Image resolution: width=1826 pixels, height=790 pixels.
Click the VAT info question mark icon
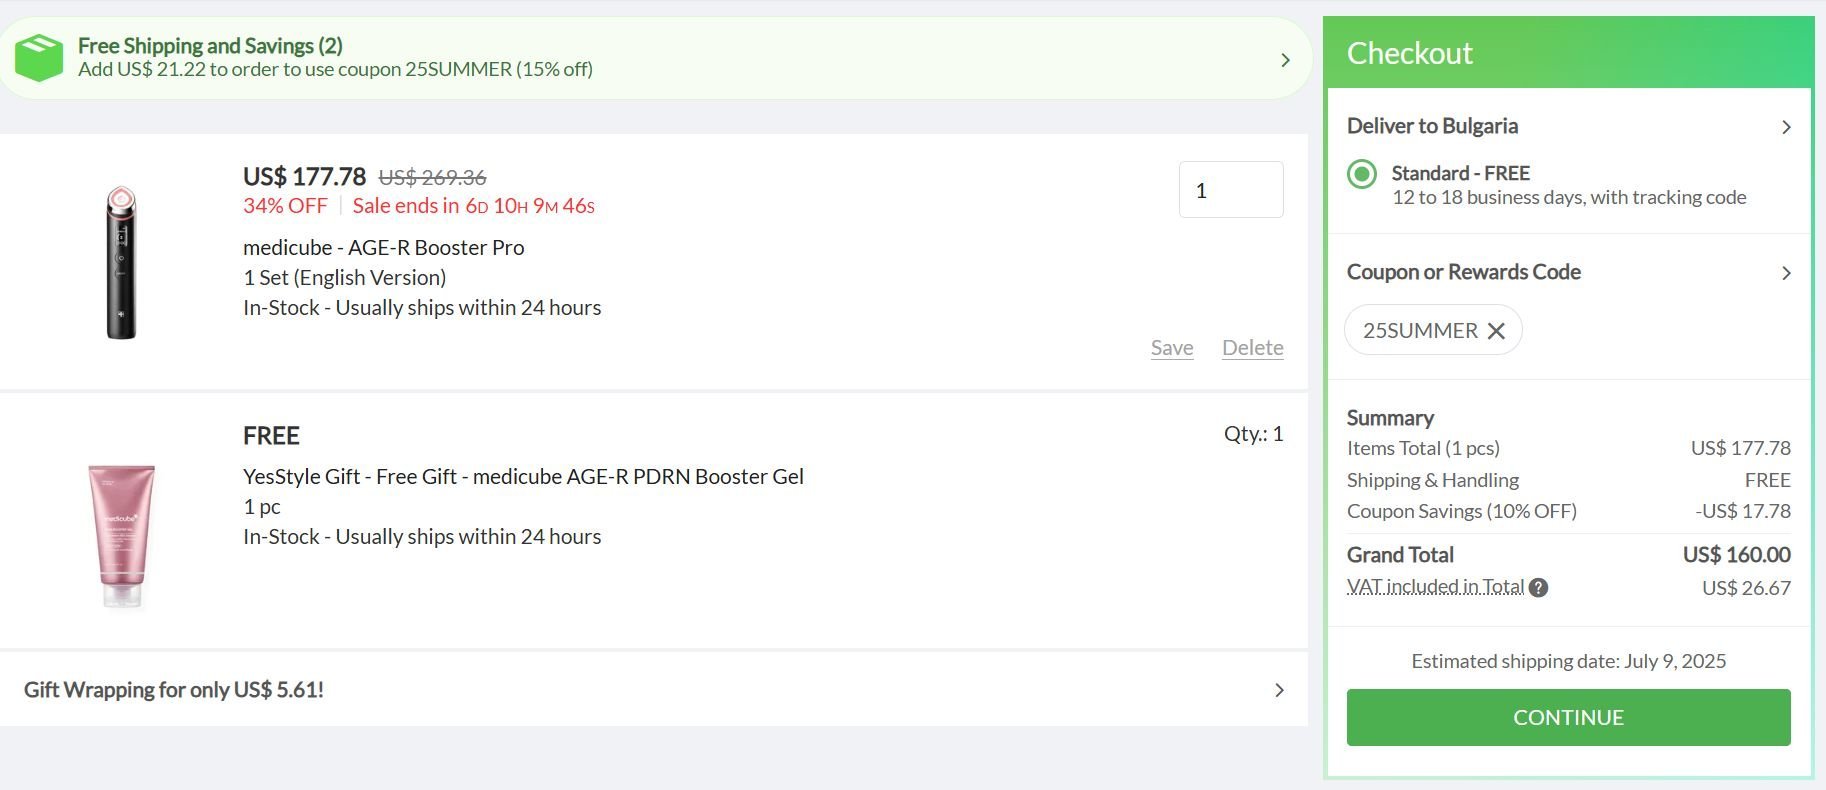1539,588
